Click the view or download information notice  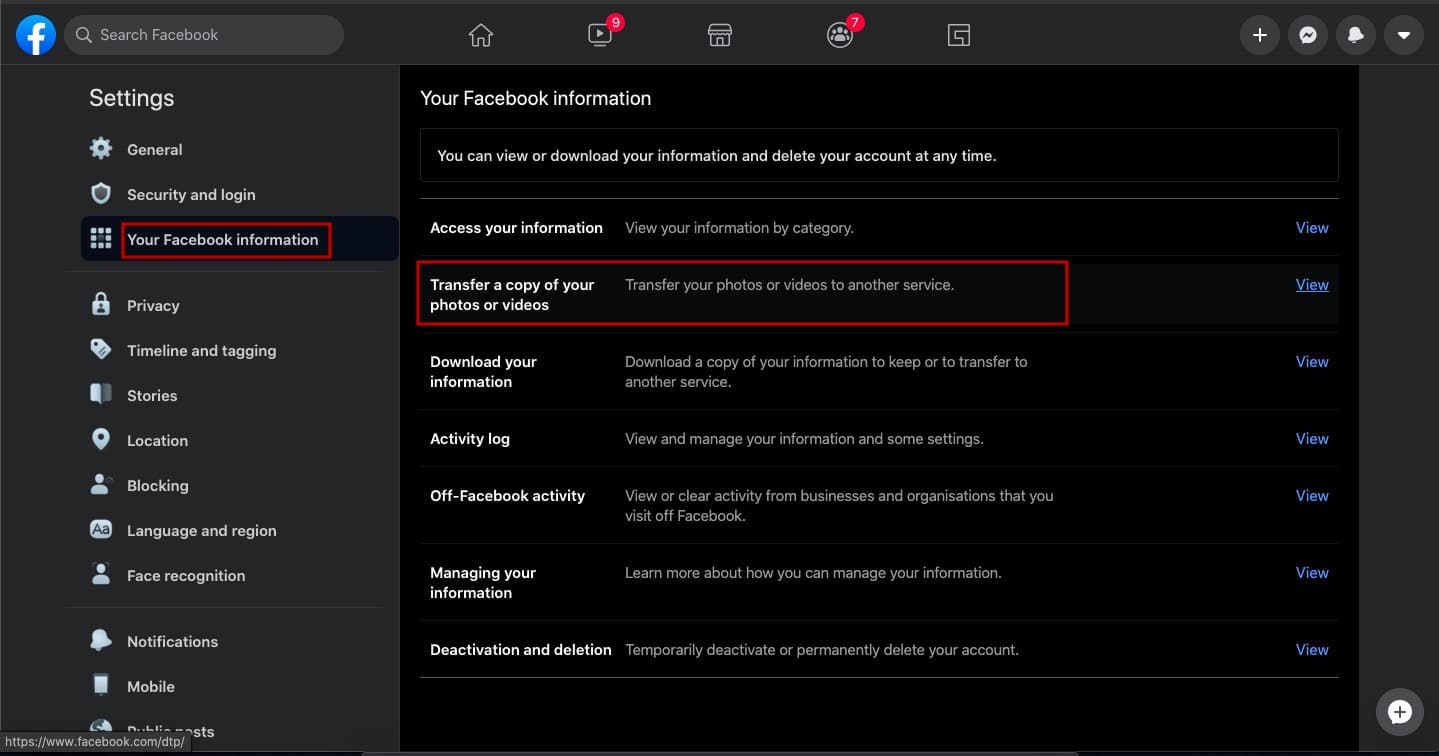[x=879, y=156]
